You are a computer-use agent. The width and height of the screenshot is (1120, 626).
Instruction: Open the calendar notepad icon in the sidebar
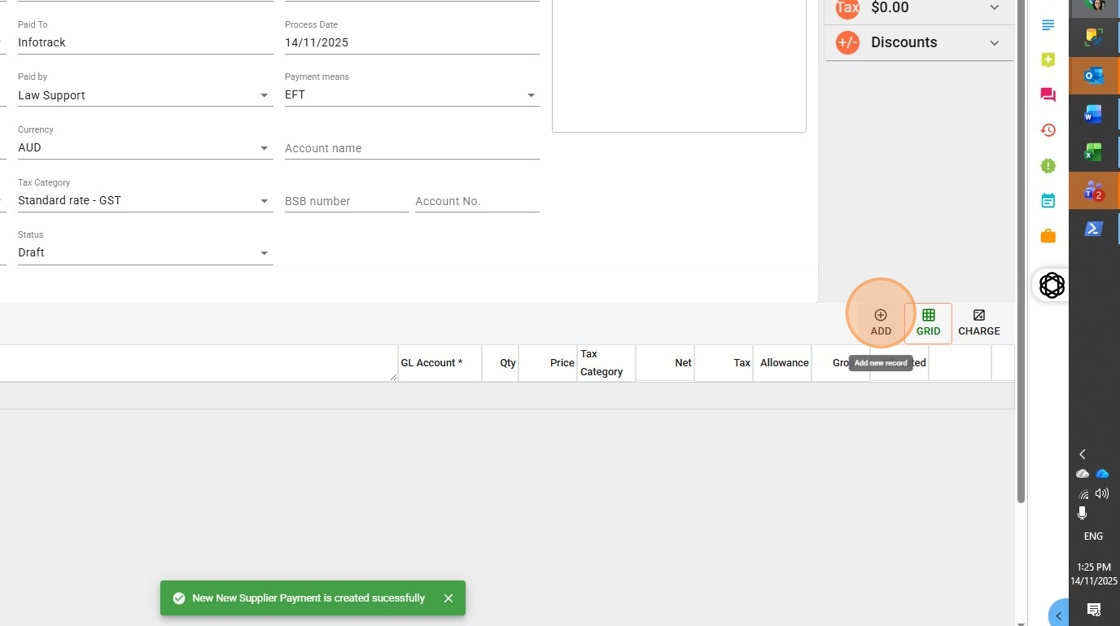(1048, 200)
